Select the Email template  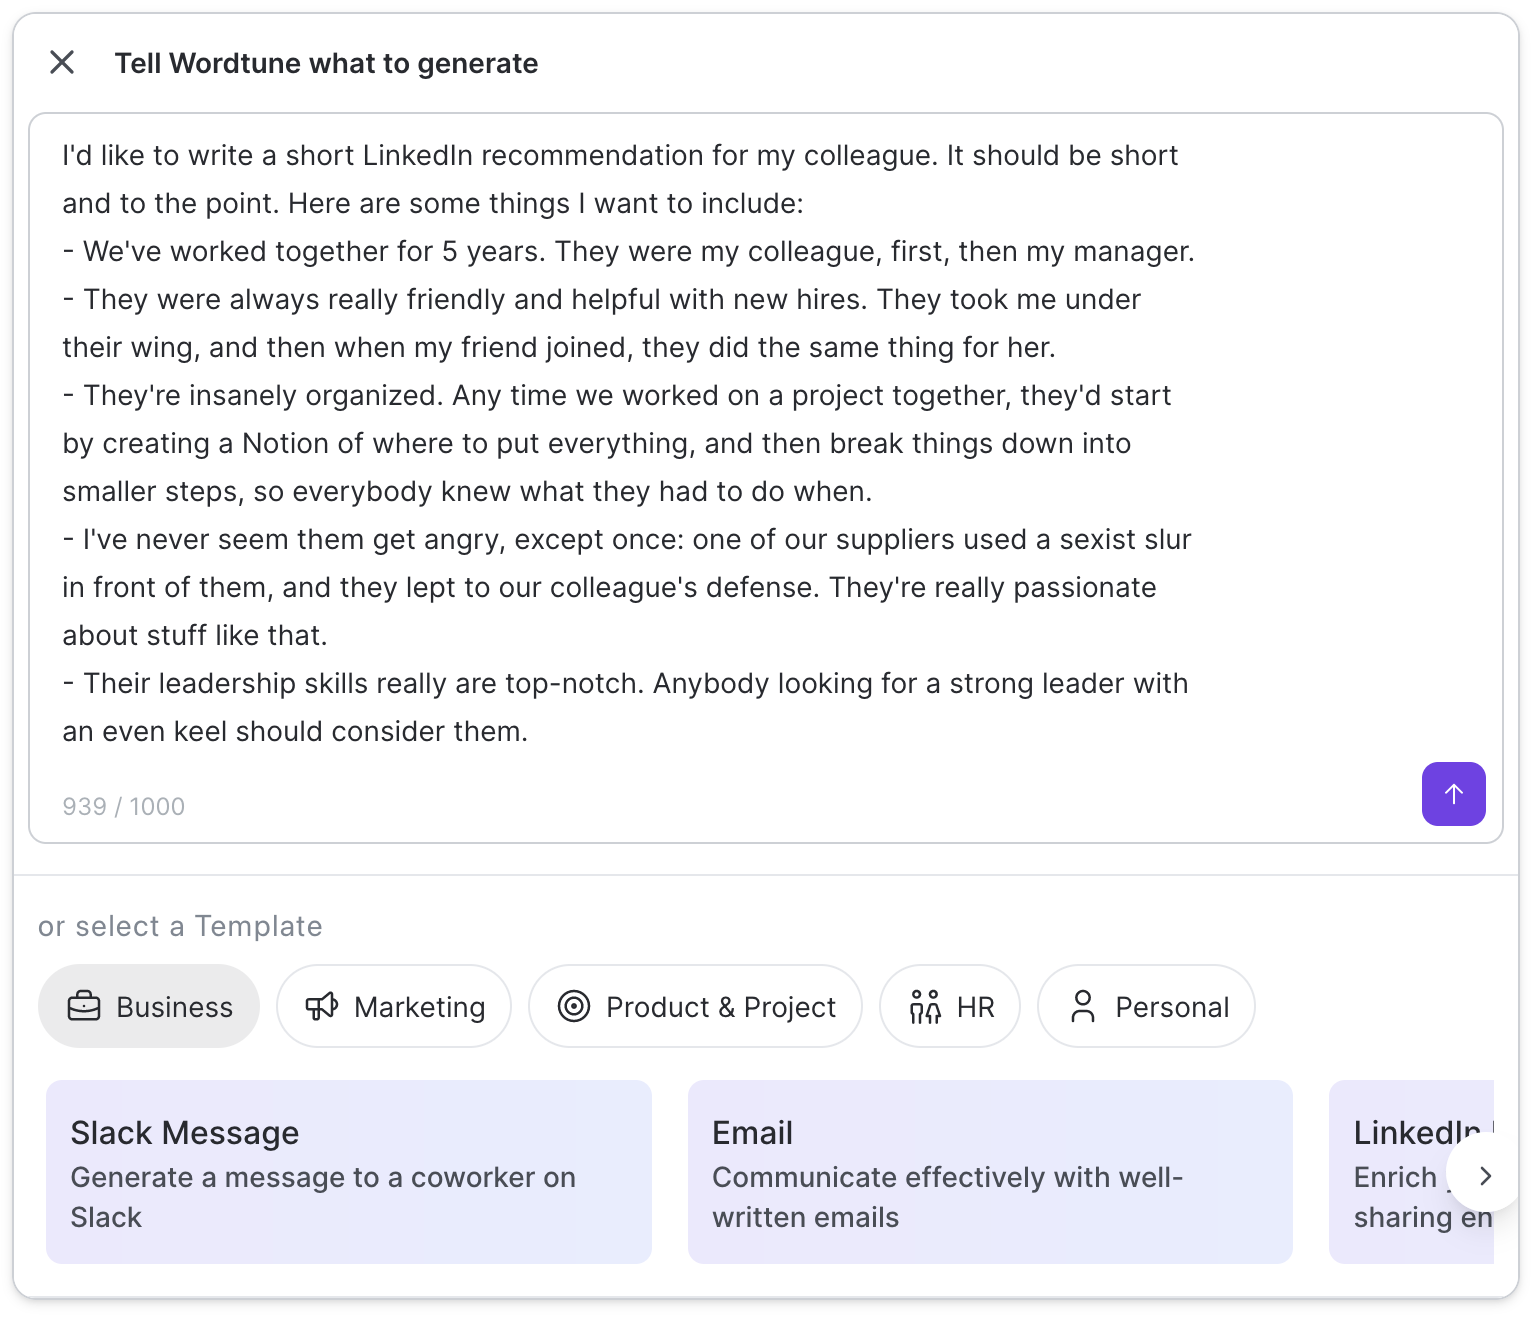[x=989, y=1170]
